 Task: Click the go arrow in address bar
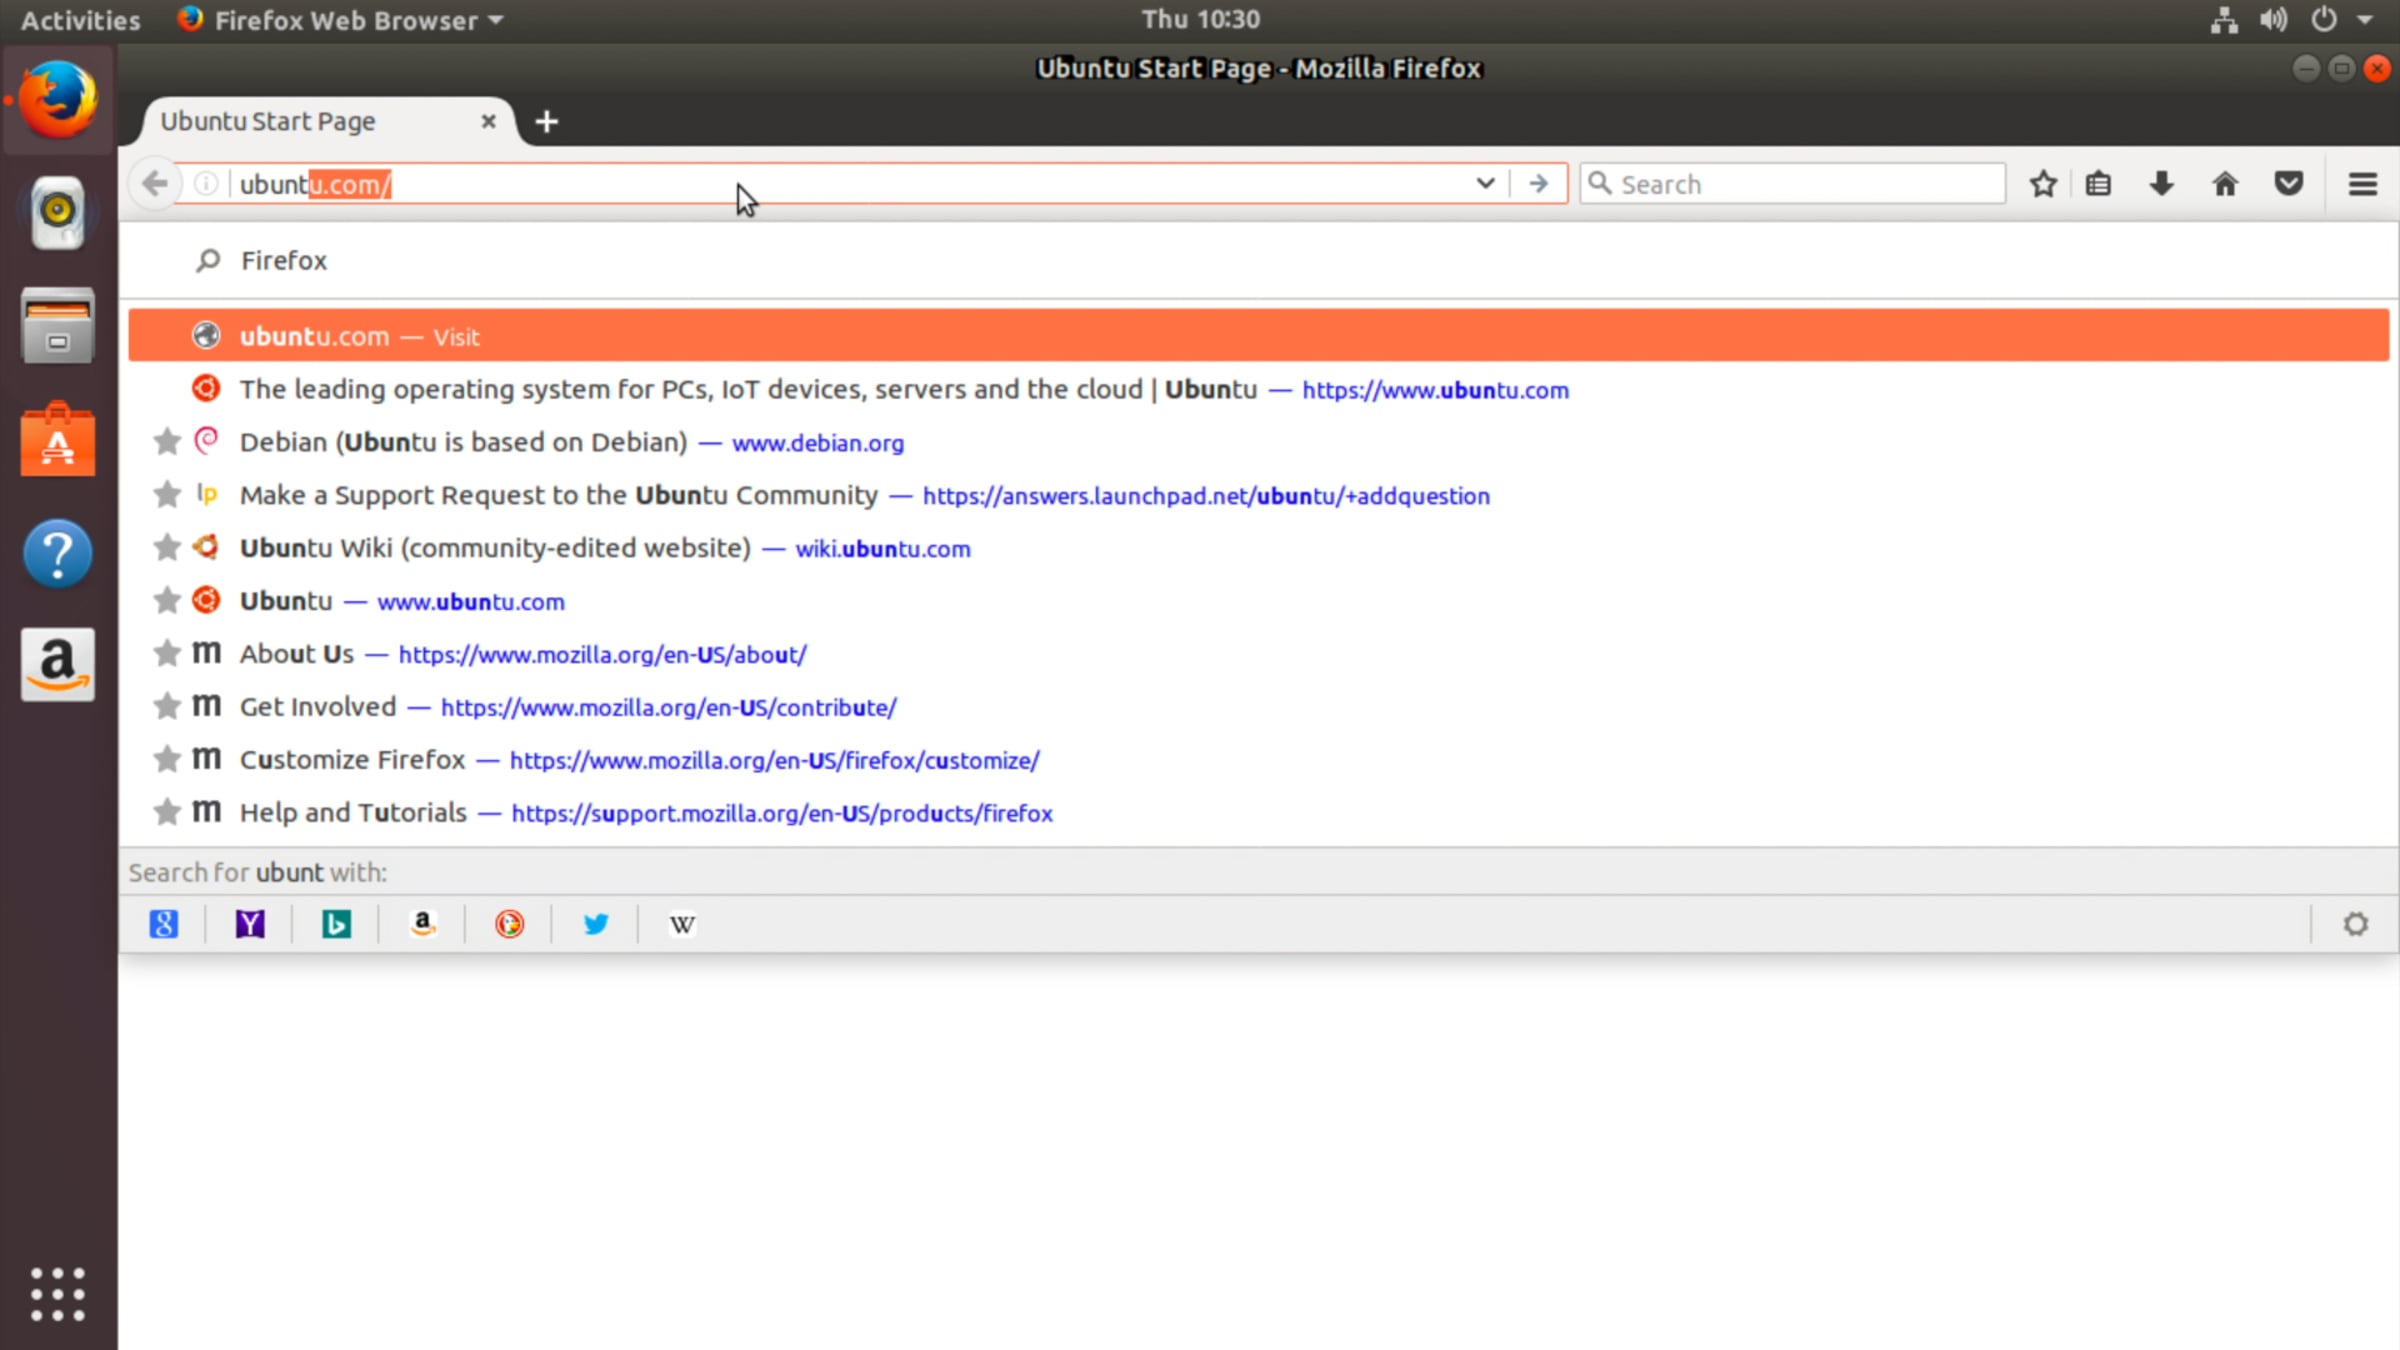tap(1538, 184)
